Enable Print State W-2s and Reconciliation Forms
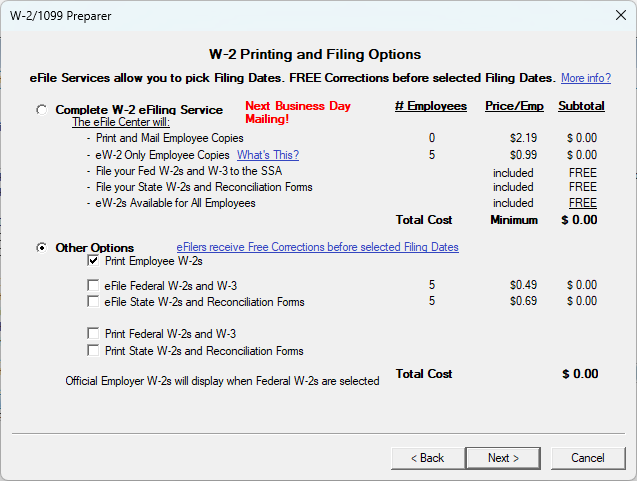 point(94,351)
